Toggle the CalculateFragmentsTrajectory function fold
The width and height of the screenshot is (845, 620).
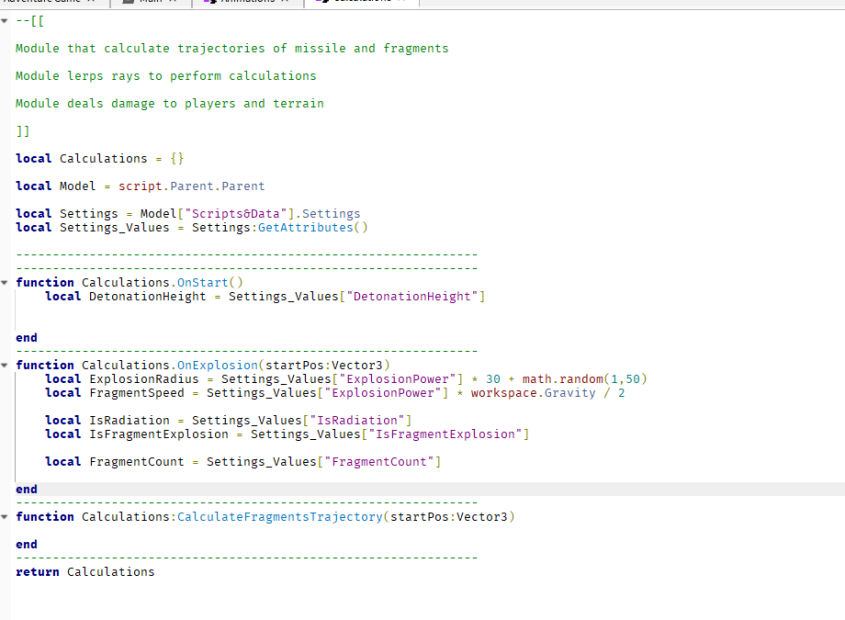(x=4, y=516)
